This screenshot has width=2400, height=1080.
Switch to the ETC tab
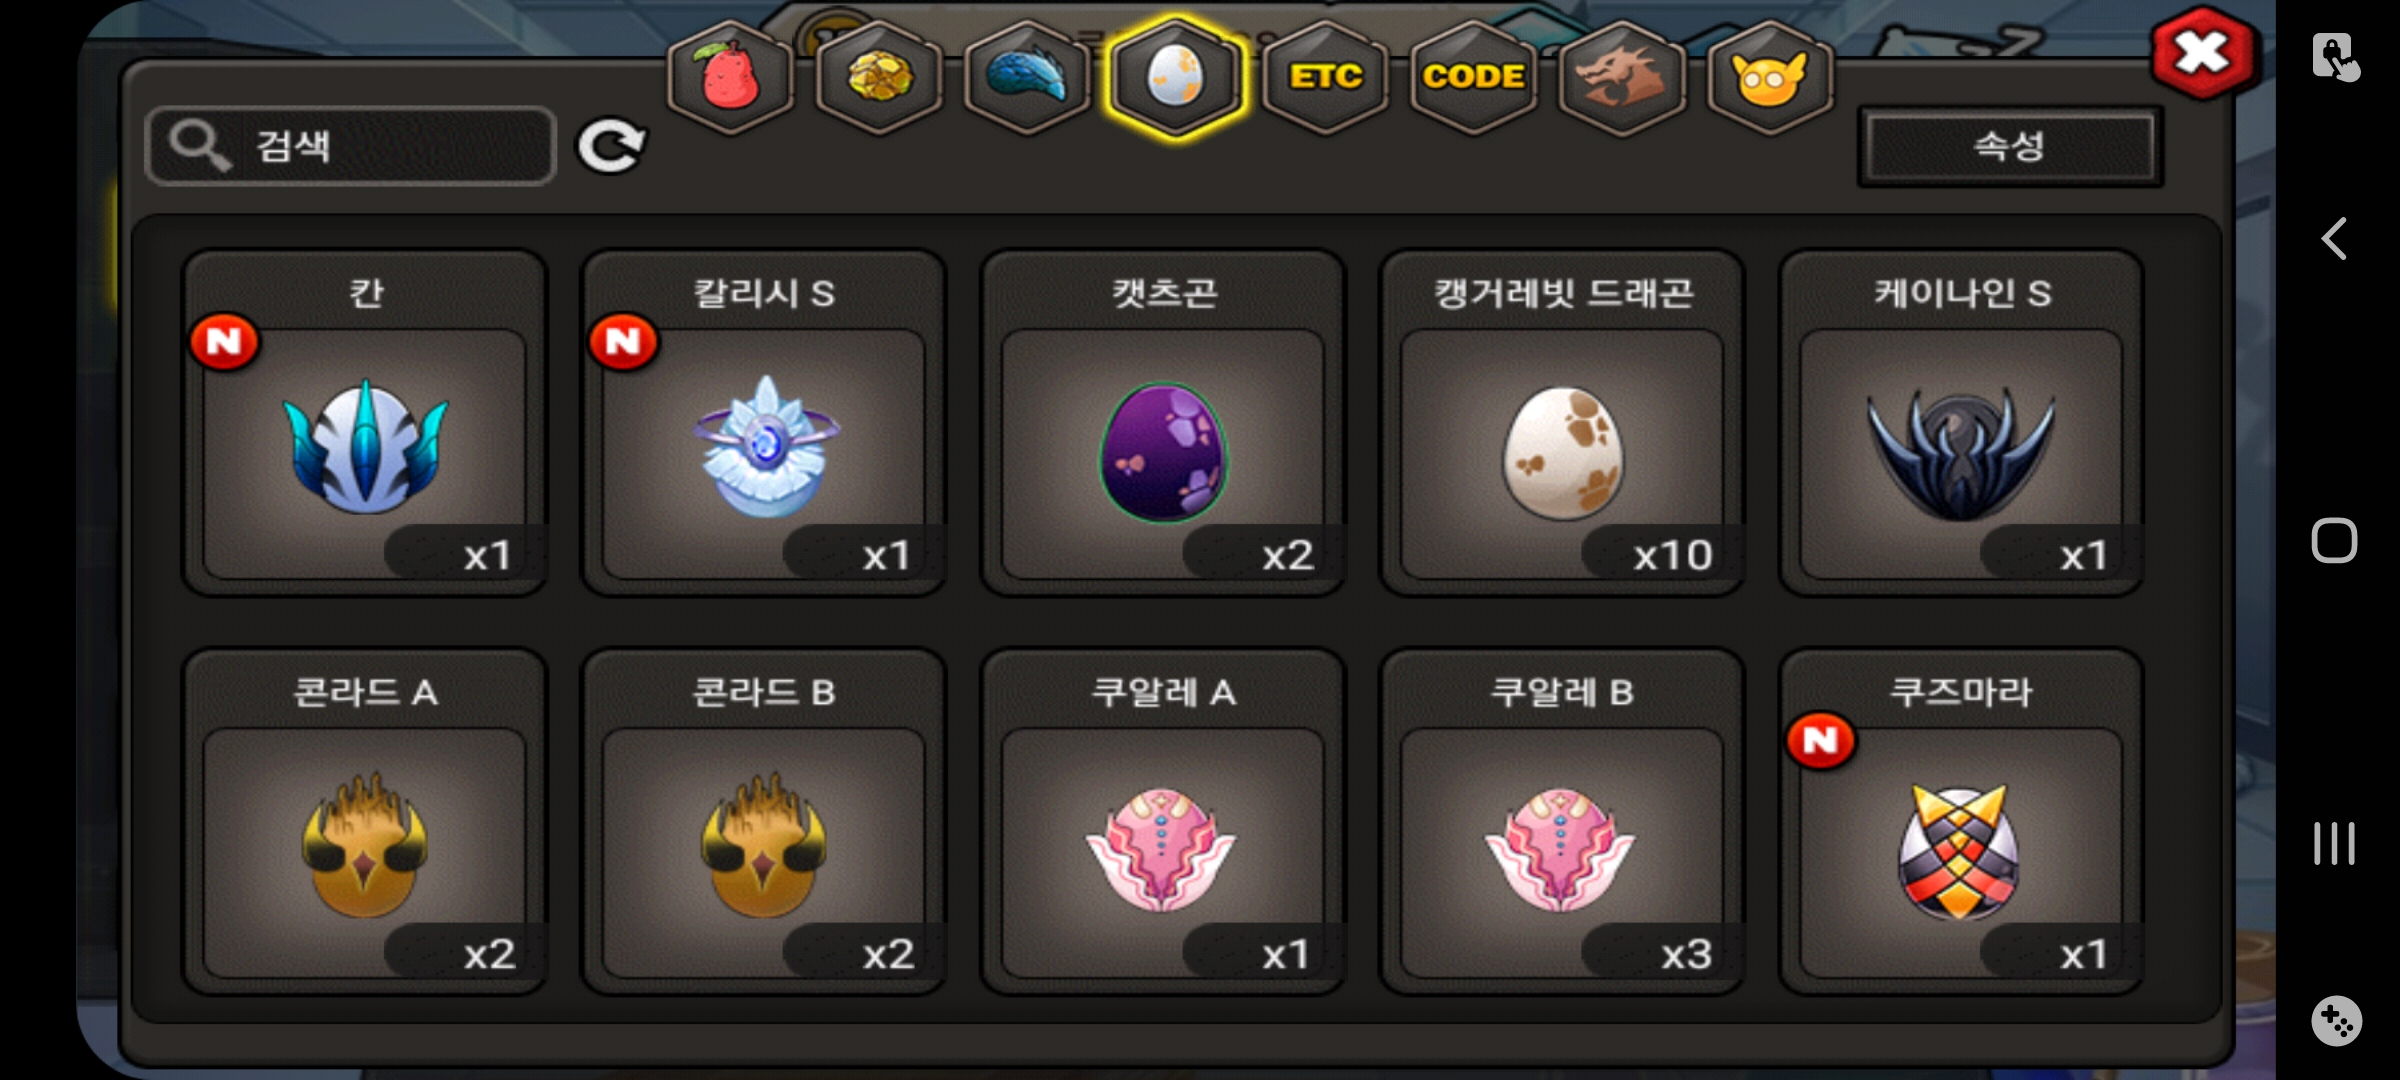1325,77
